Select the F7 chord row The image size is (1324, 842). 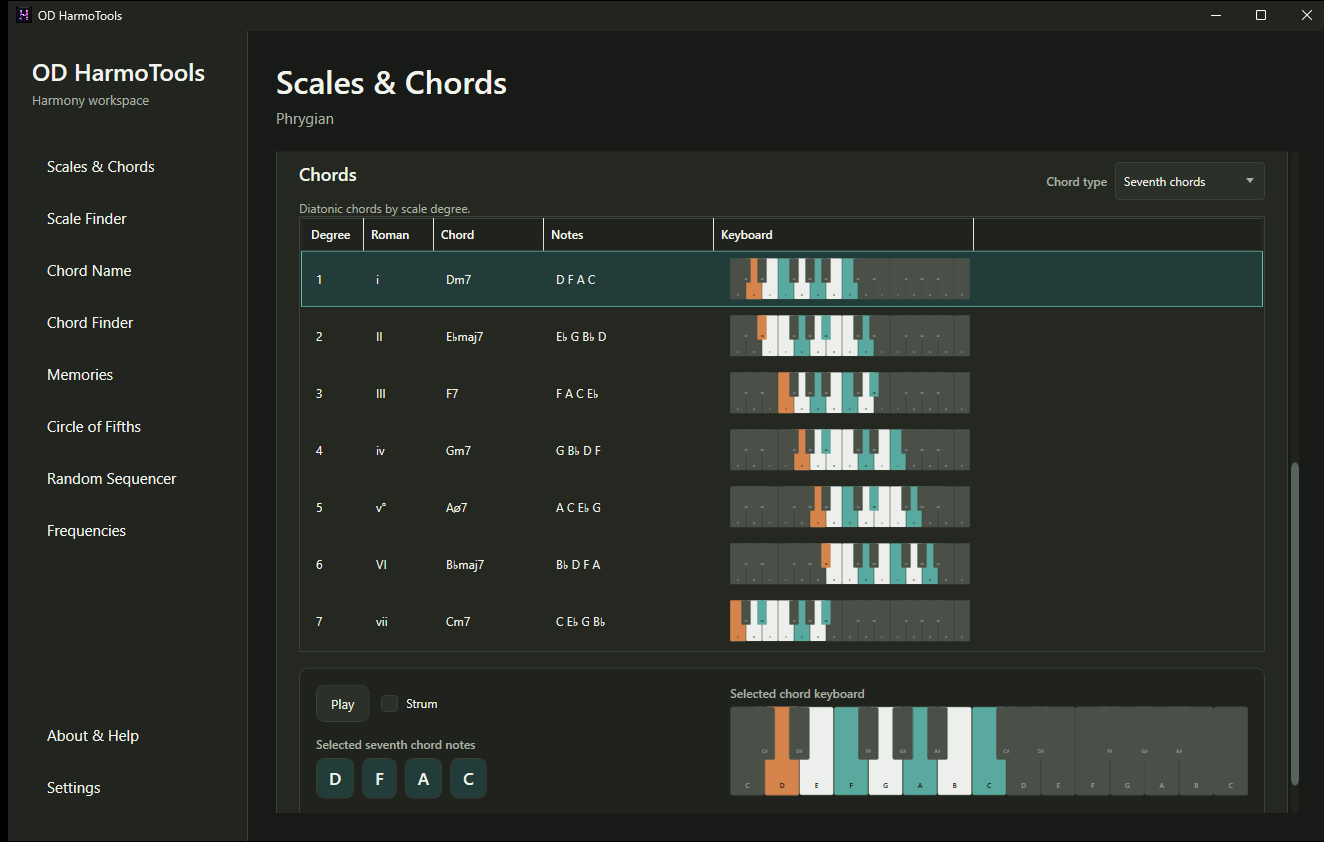tap(782, 393)
